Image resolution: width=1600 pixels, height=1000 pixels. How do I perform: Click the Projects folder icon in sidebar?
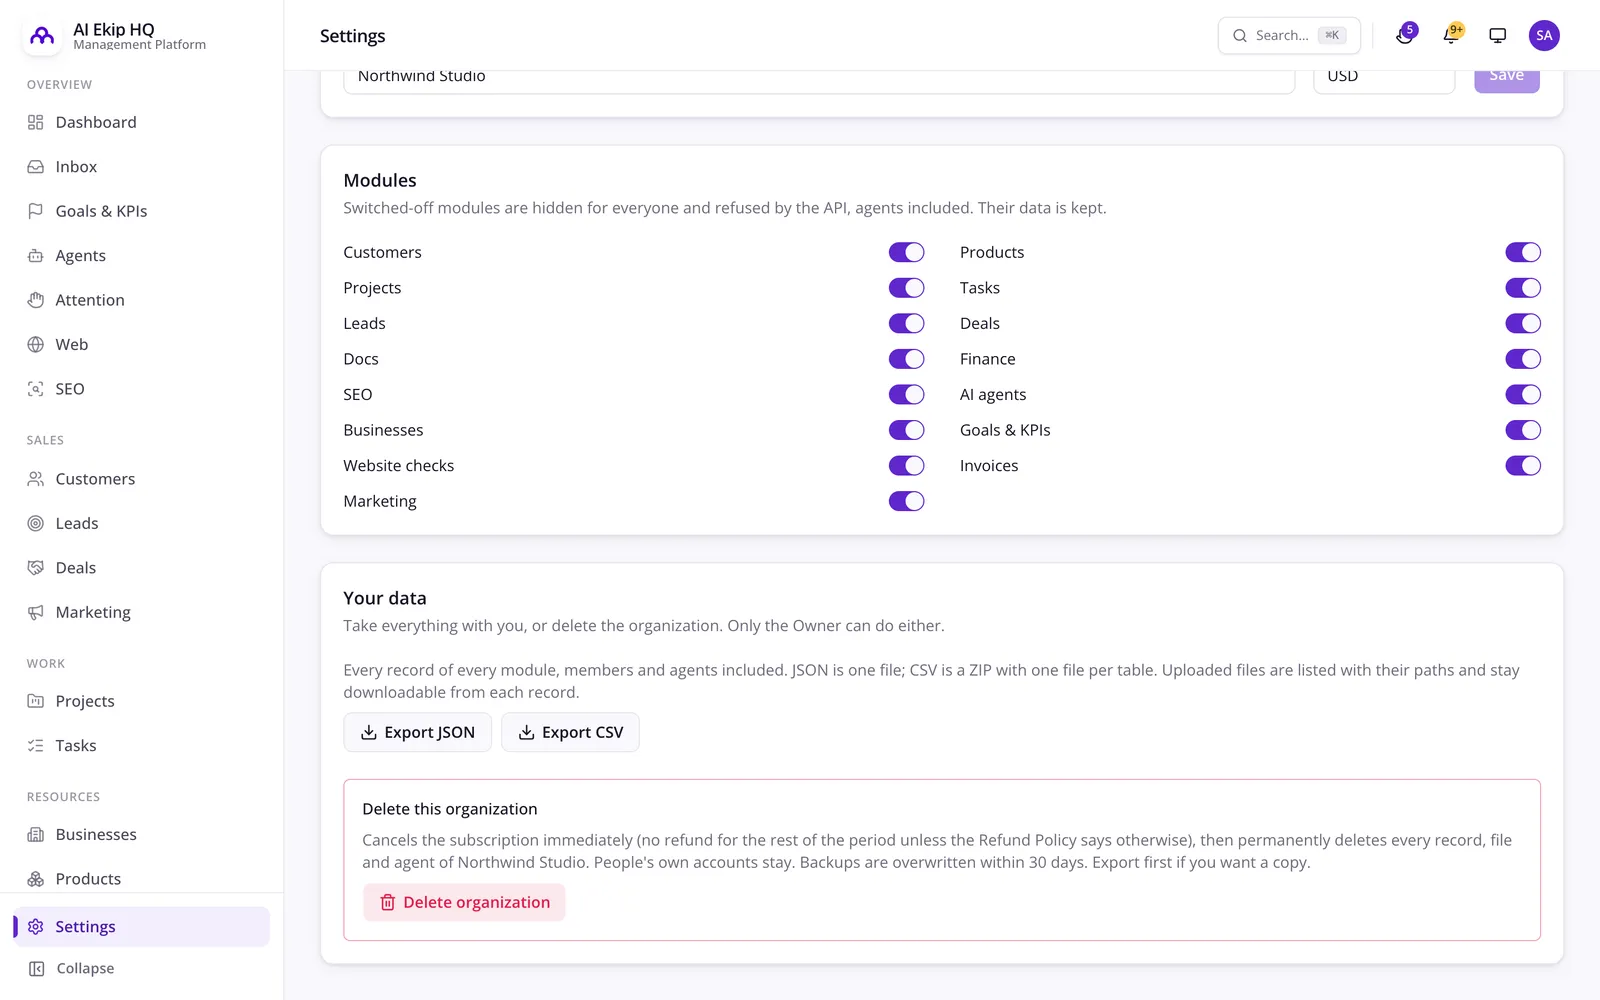tap(36, 701)
